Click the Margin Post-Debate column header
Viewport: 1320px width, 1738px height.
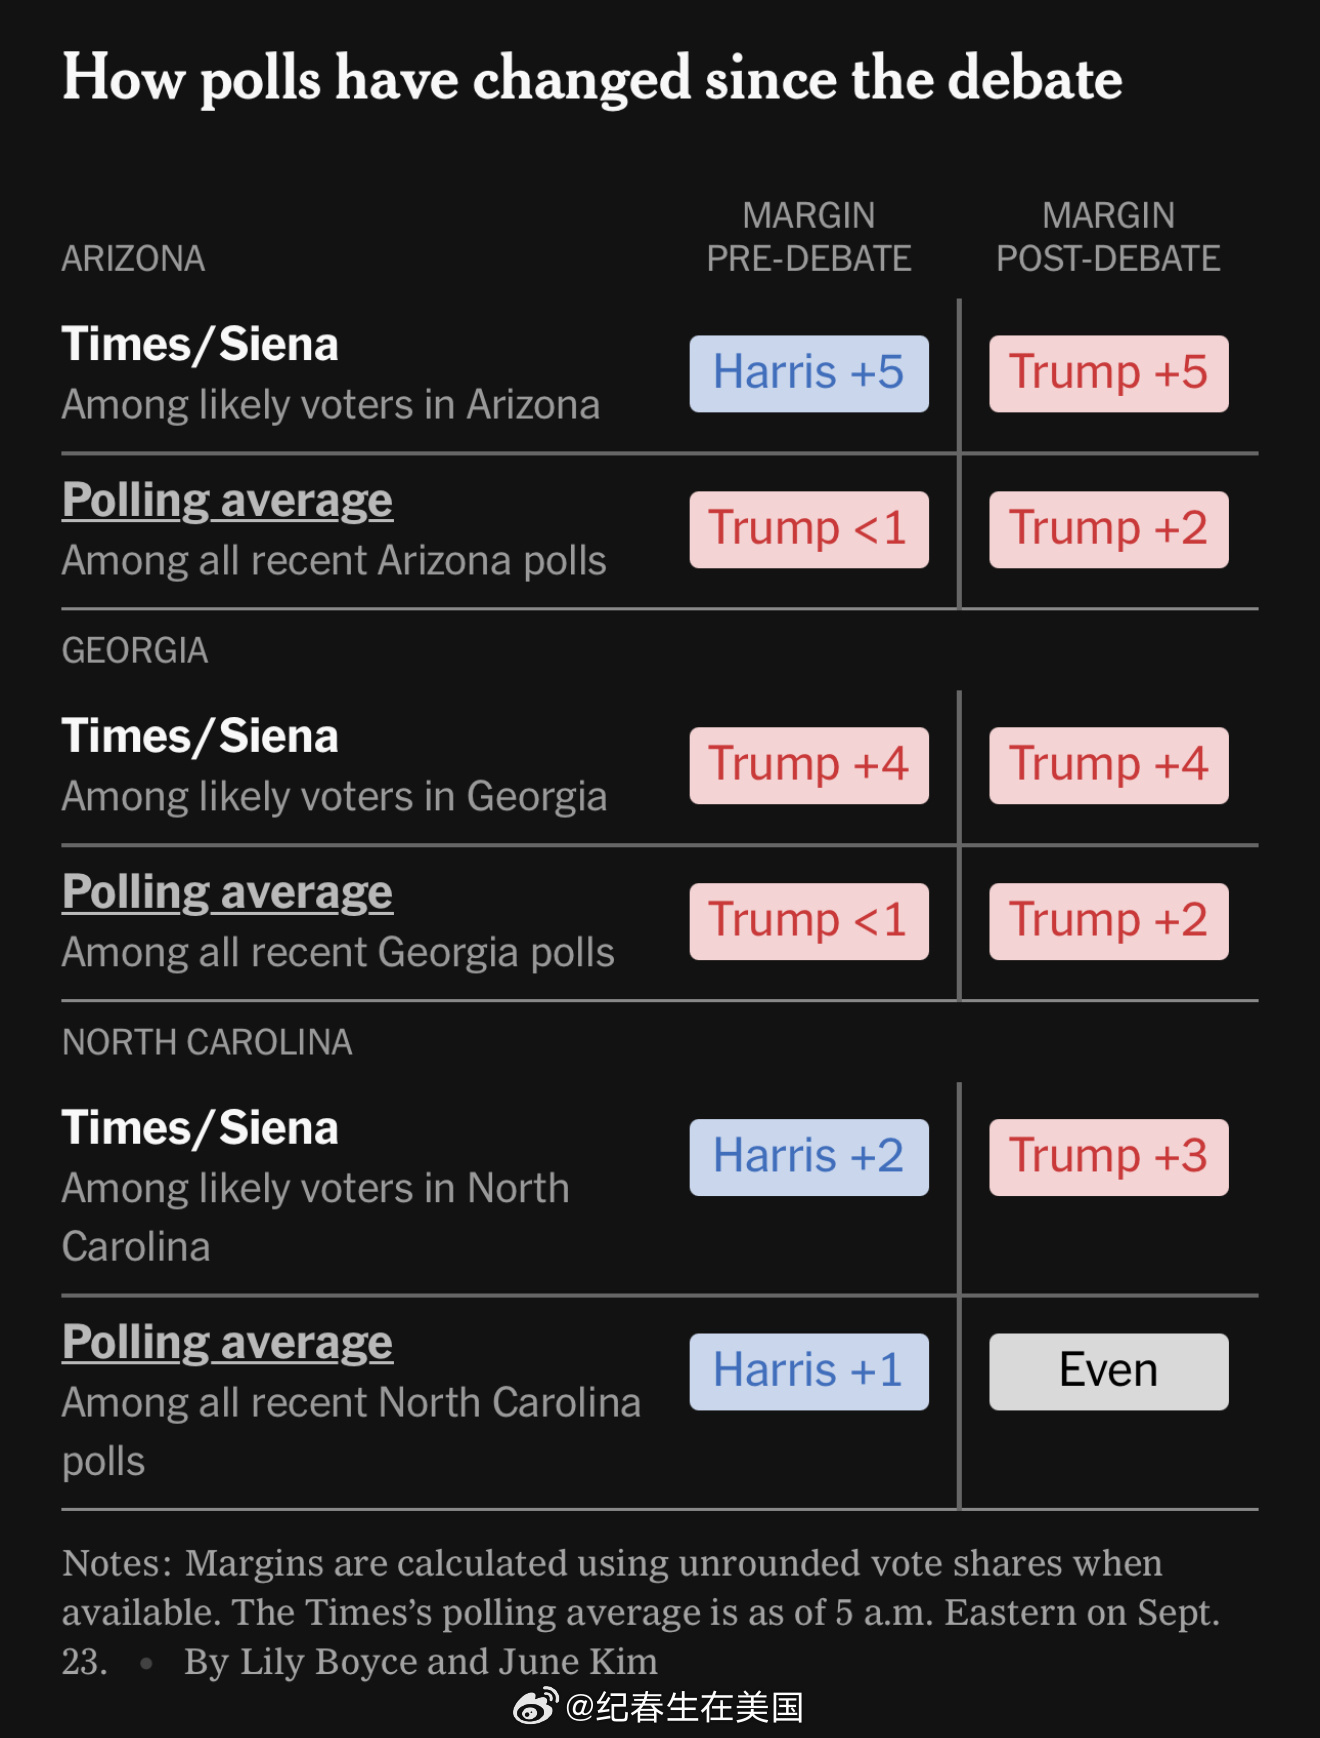click(x=1109, y=237)
